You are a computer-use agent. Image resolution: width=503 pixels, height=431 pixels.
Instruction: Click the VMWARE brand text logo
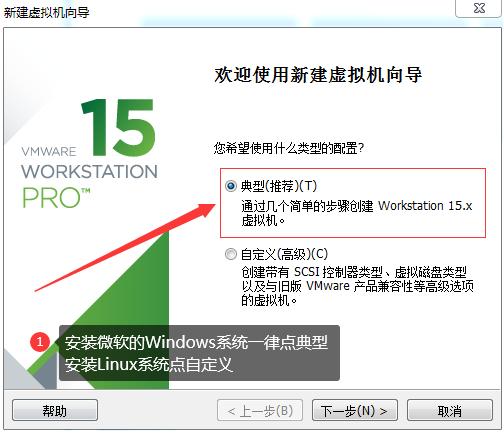point(49,152)
